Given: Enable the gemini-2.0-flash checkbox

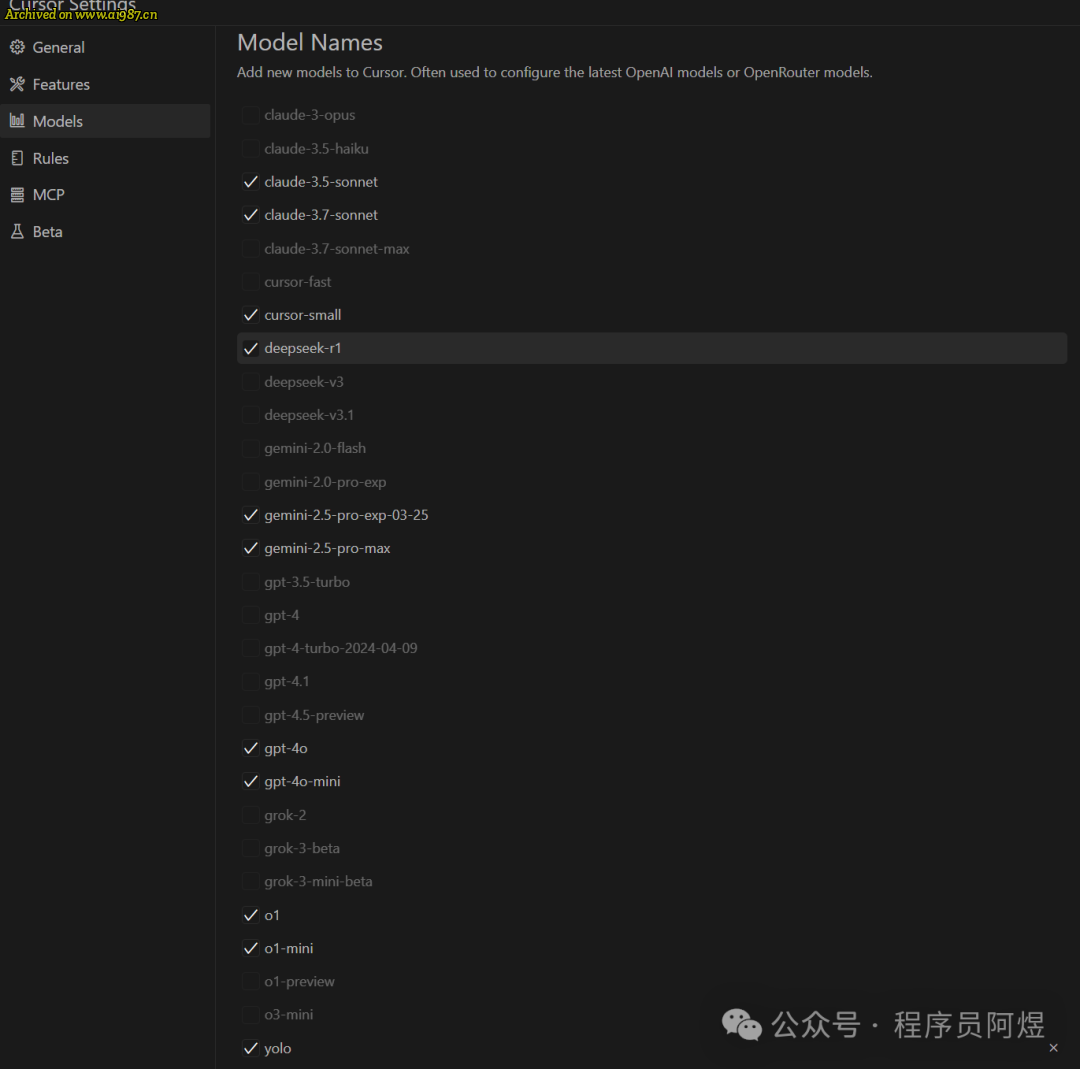Looking at the screenshot, I should [x=251, y=448].
